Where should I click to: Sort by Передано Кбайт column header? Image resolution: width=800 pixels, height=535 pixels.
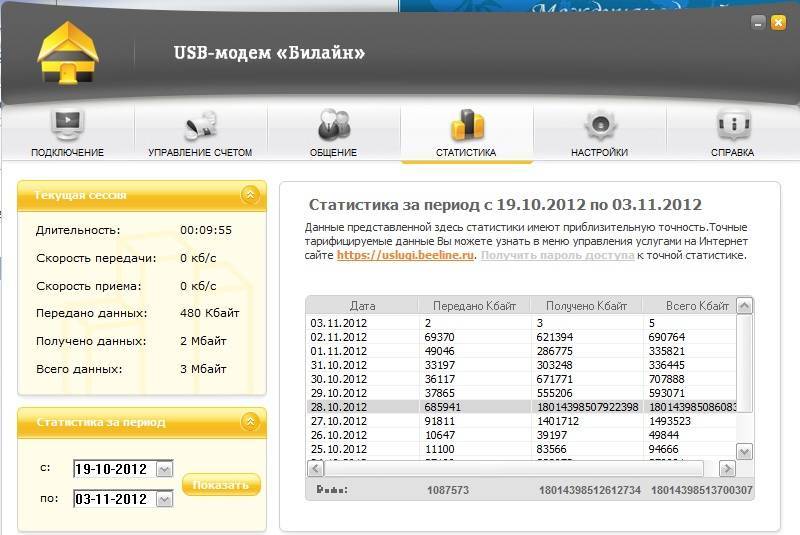click(474, 306)
